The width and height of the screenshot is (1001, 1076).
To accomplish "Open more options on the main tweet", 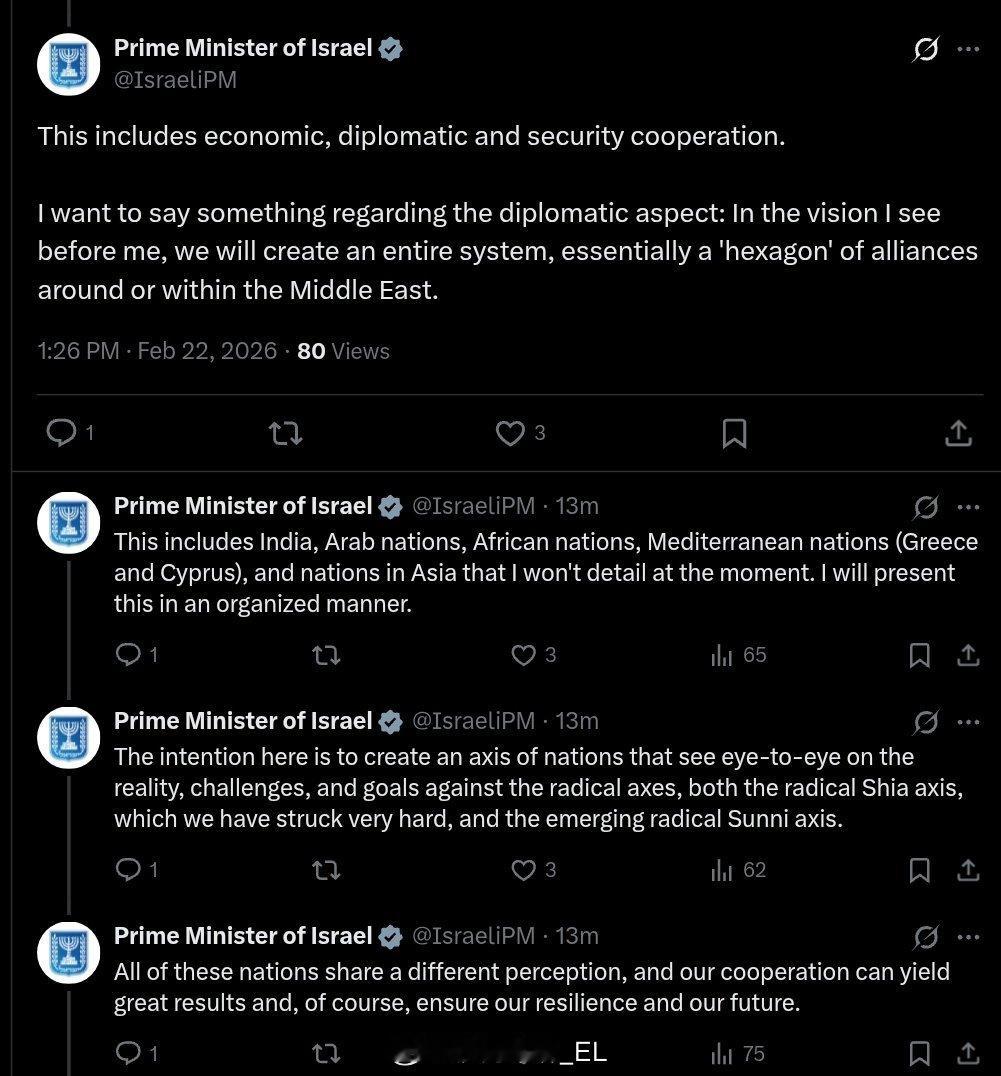I will pyautogui.click(x=968, y=49).
